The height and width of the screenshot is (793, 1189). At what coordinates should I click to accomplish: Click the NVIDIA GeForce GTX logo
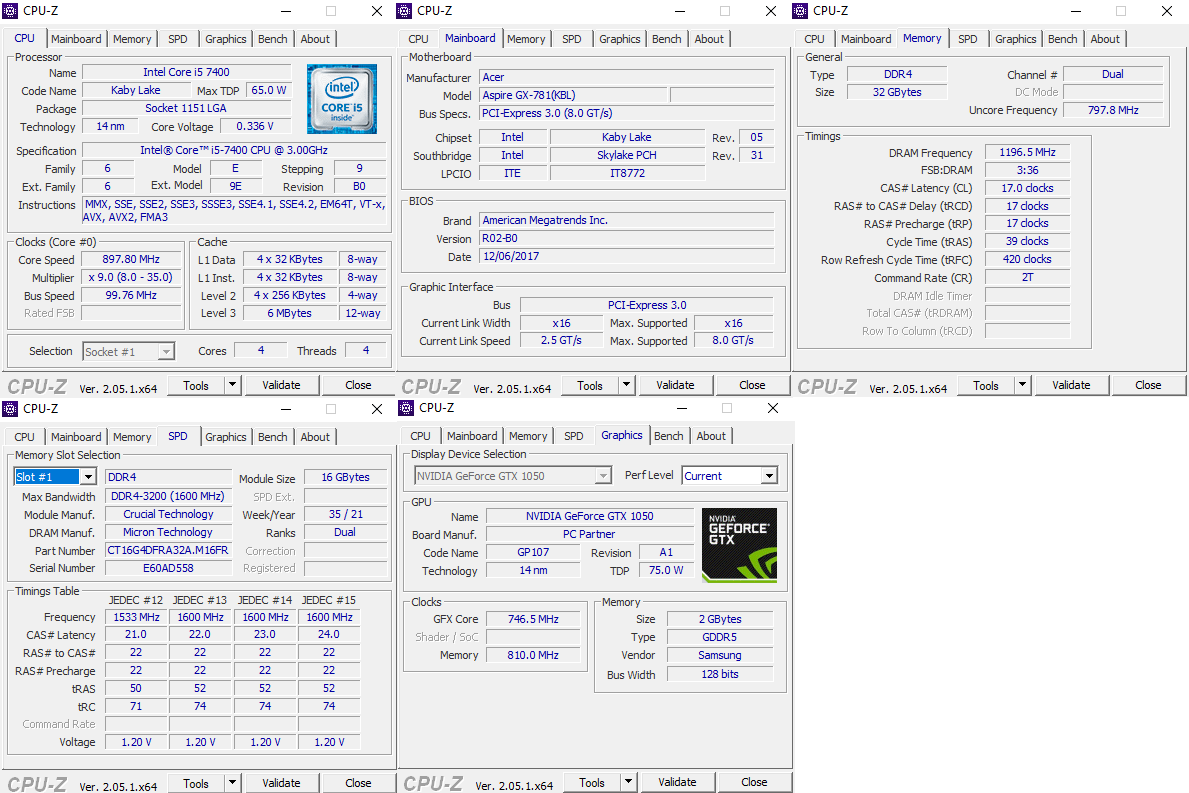[739, 545]
